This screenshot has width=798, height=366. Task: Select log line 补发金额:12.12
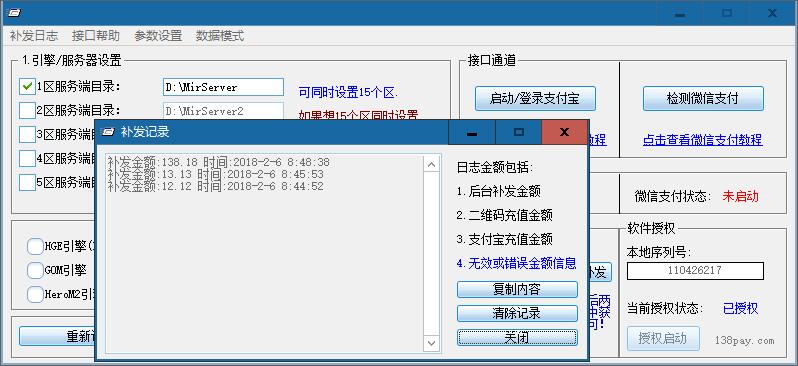point(216,187)
